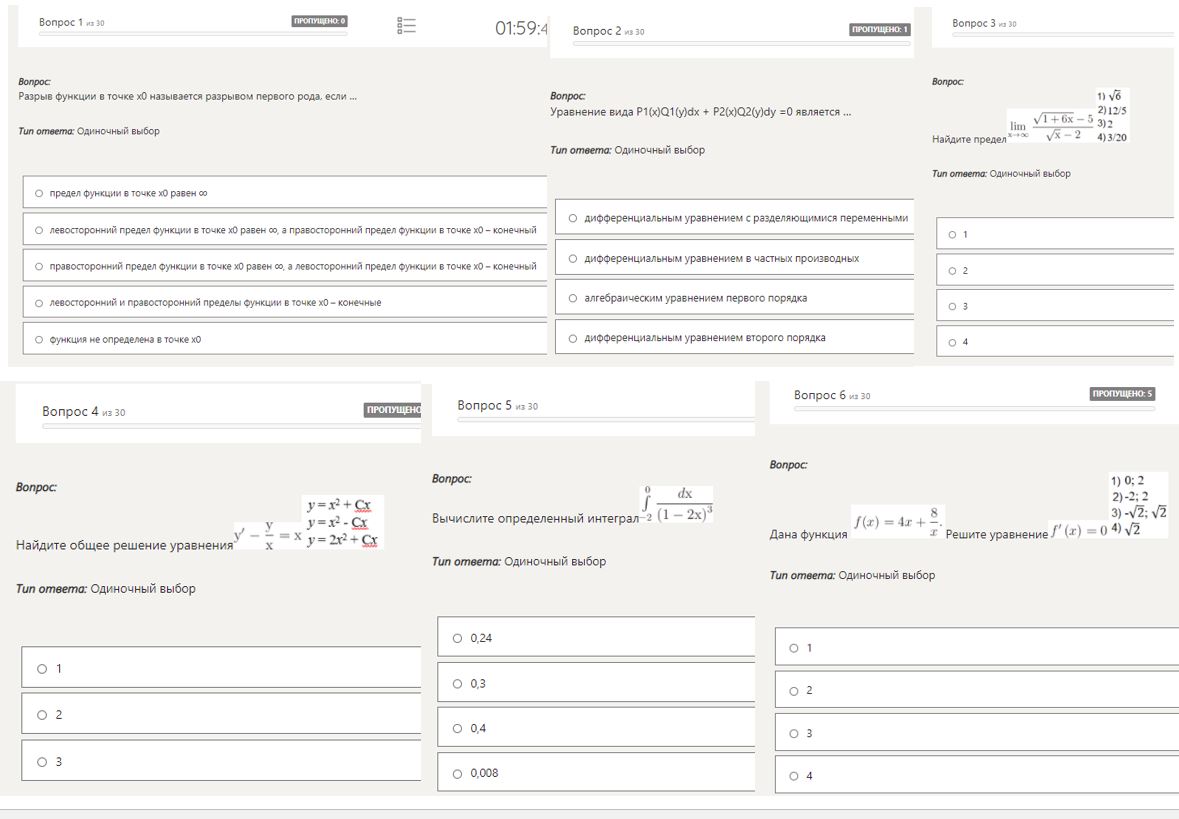The width and height of the screenshot is (1179, 819).
Task: Click the 'Пропущено: 1' badge in question 2
Action: click(880, 30)
